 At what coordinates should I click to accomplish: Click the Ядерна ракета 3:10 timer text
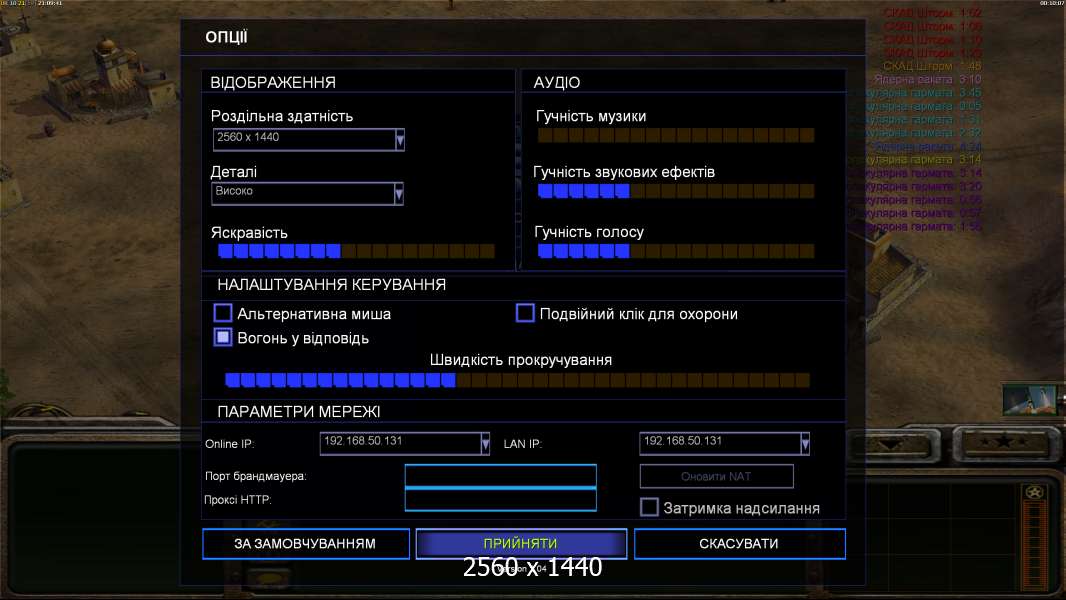coord(927,80)
